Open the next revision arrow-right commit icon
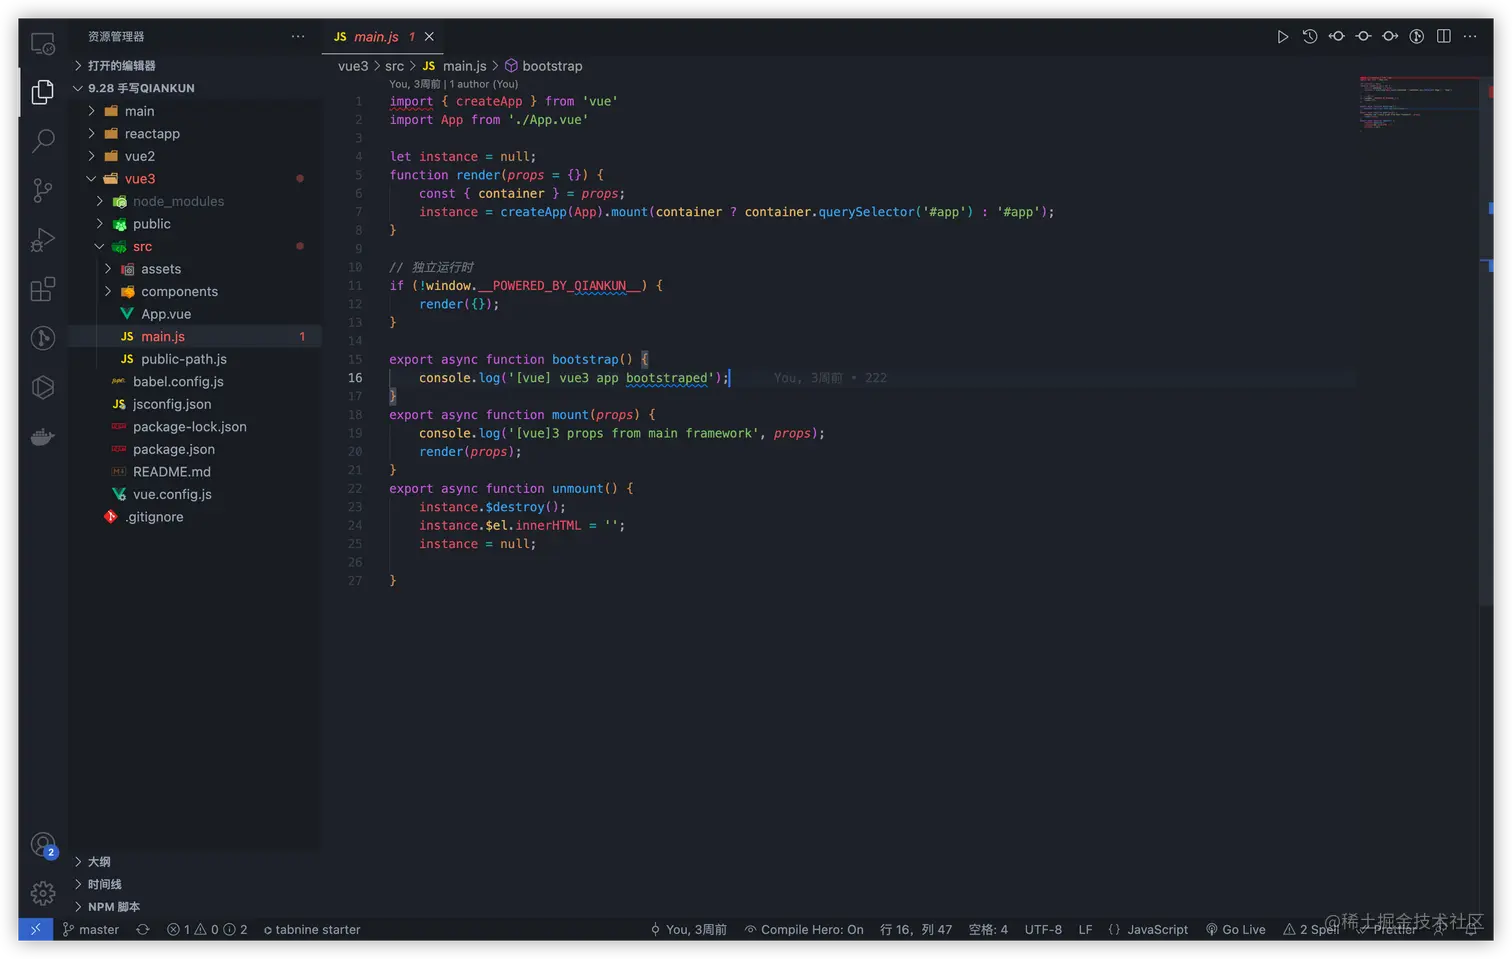The height and width of the screenshot is (959, 1512). click(1390, 37)
